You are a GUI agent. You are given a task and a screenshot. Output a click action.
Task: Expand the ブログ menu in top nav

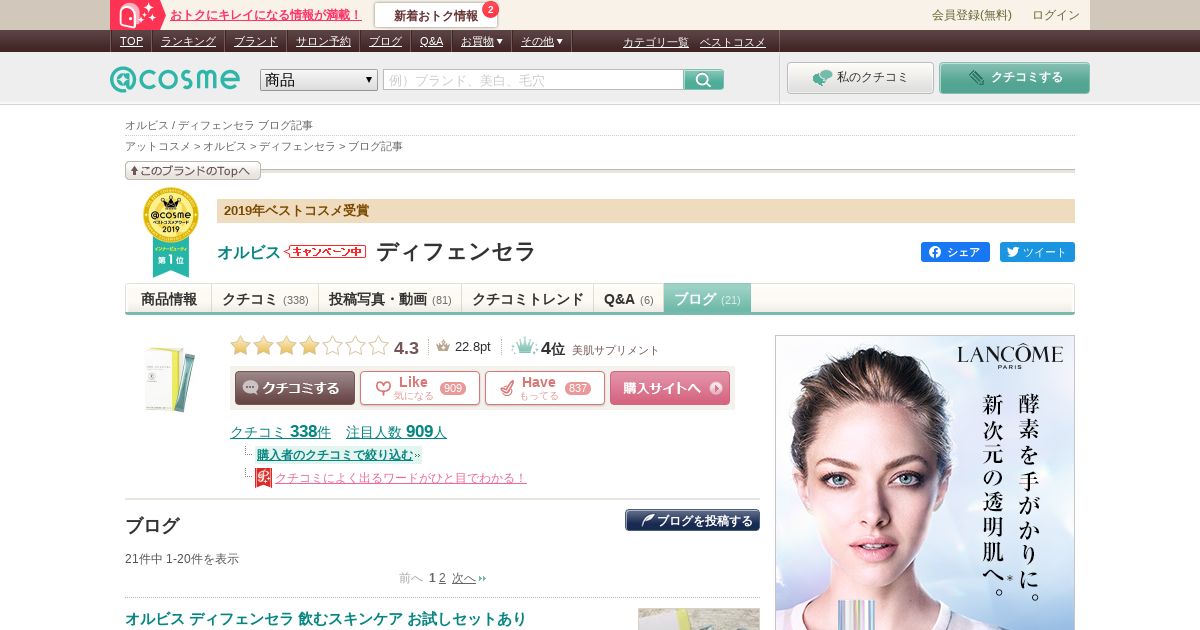click(x=385, y=42)
